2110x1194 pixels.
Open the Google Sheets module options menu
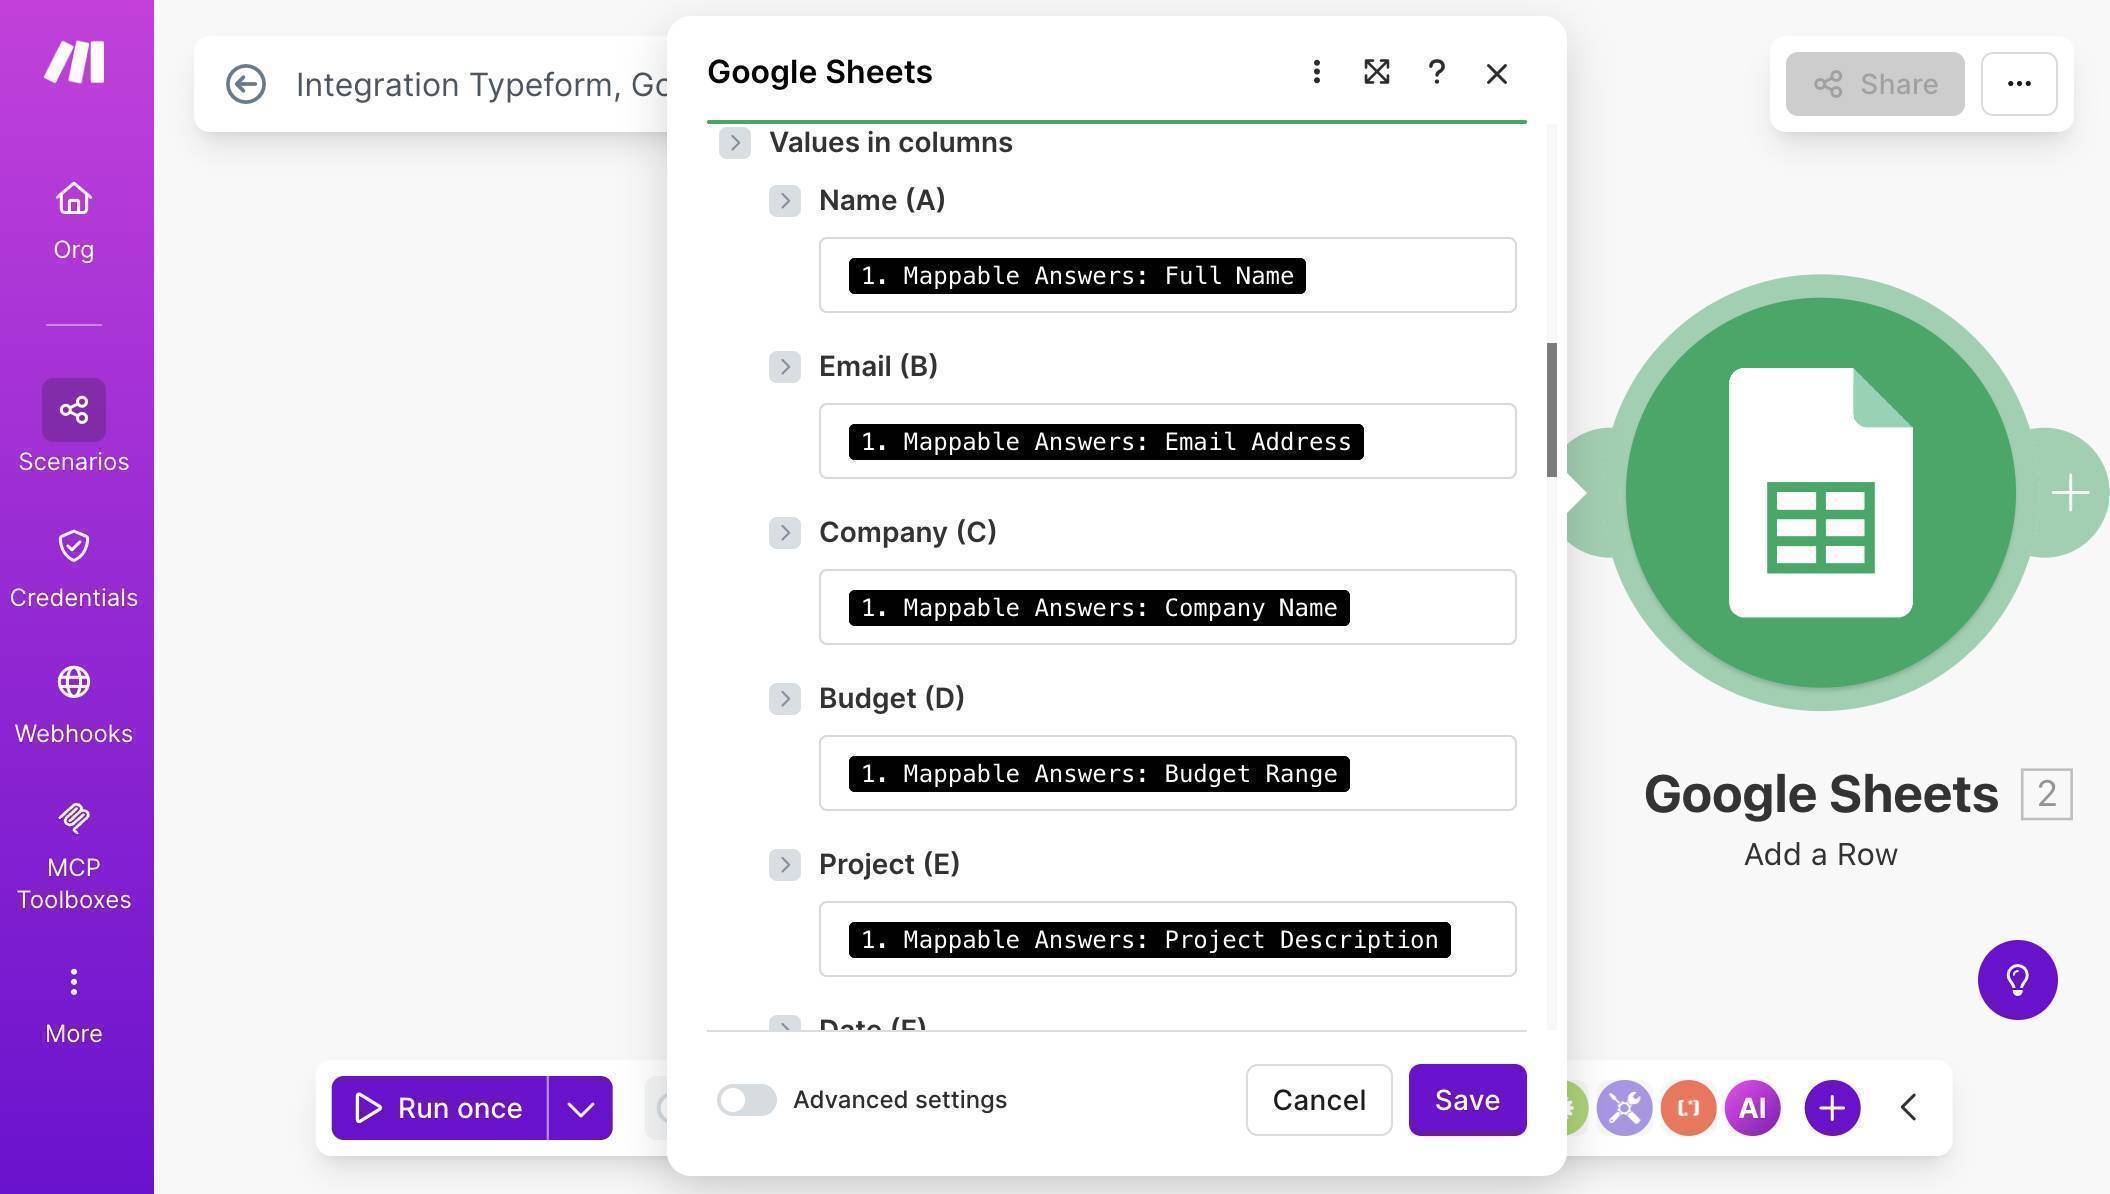[1316, 72]
